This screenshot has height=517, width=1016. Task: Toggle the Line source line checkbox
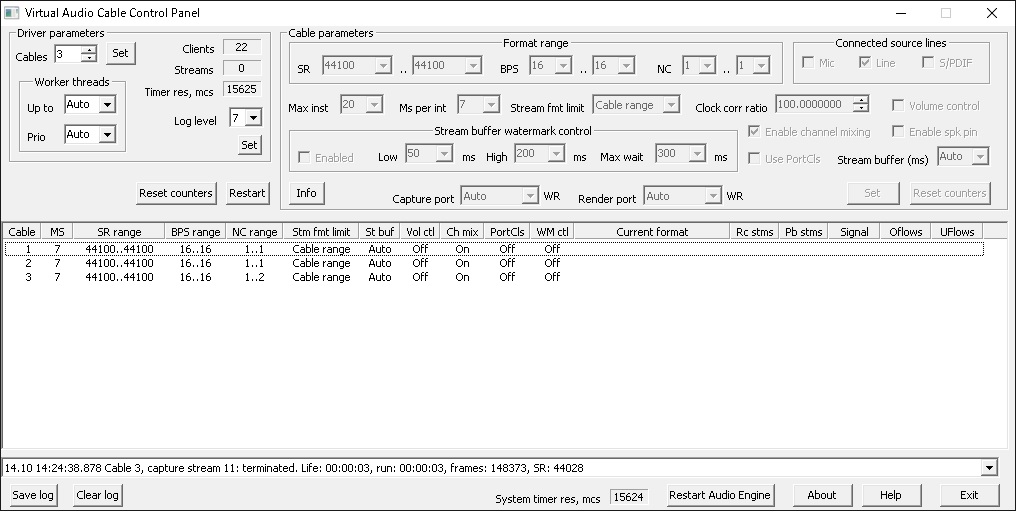[864, 62]
